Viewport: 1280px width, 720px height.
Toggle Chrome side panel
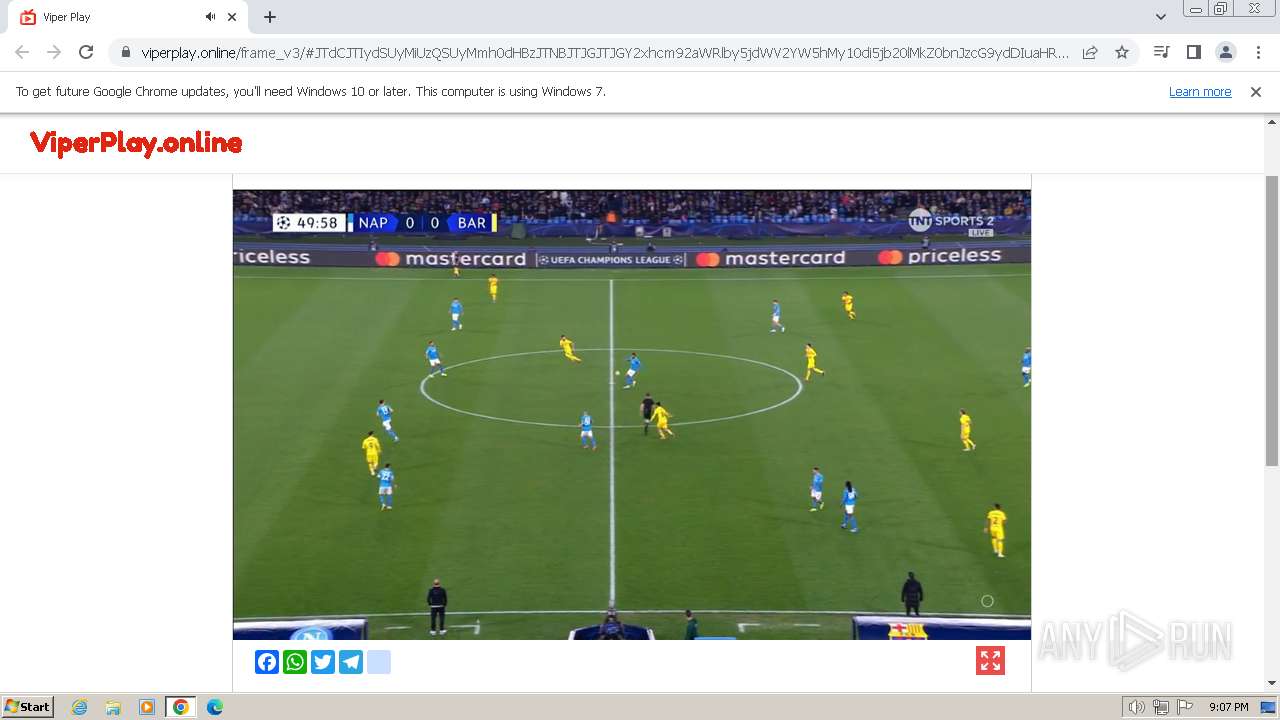point(1193,53)
